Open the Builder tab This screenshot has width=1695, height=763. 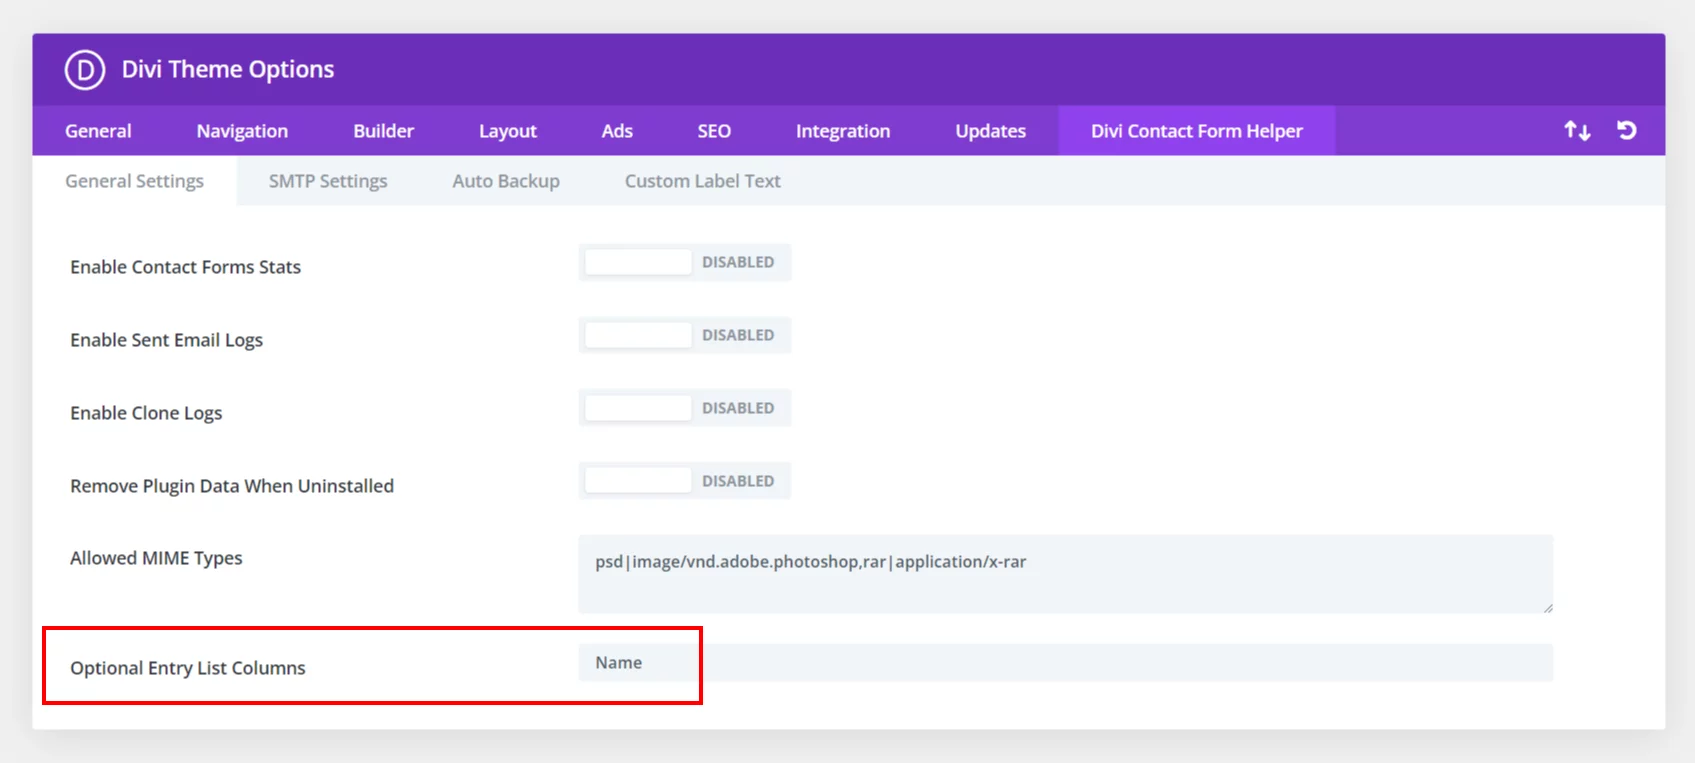pyautogui.click(x=383, y=131)
